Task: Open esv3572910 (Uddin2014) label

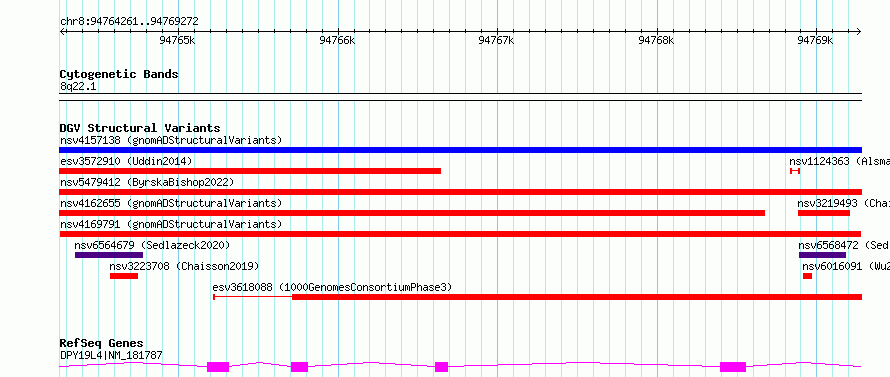Action: pos(126,161)
